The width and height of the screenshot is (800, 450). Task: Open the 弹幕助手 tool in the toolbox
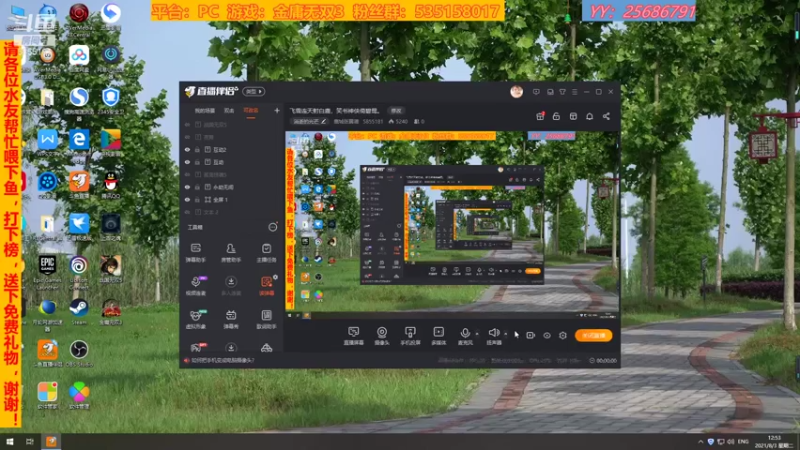pyautogui.click(x=195, y=253)
